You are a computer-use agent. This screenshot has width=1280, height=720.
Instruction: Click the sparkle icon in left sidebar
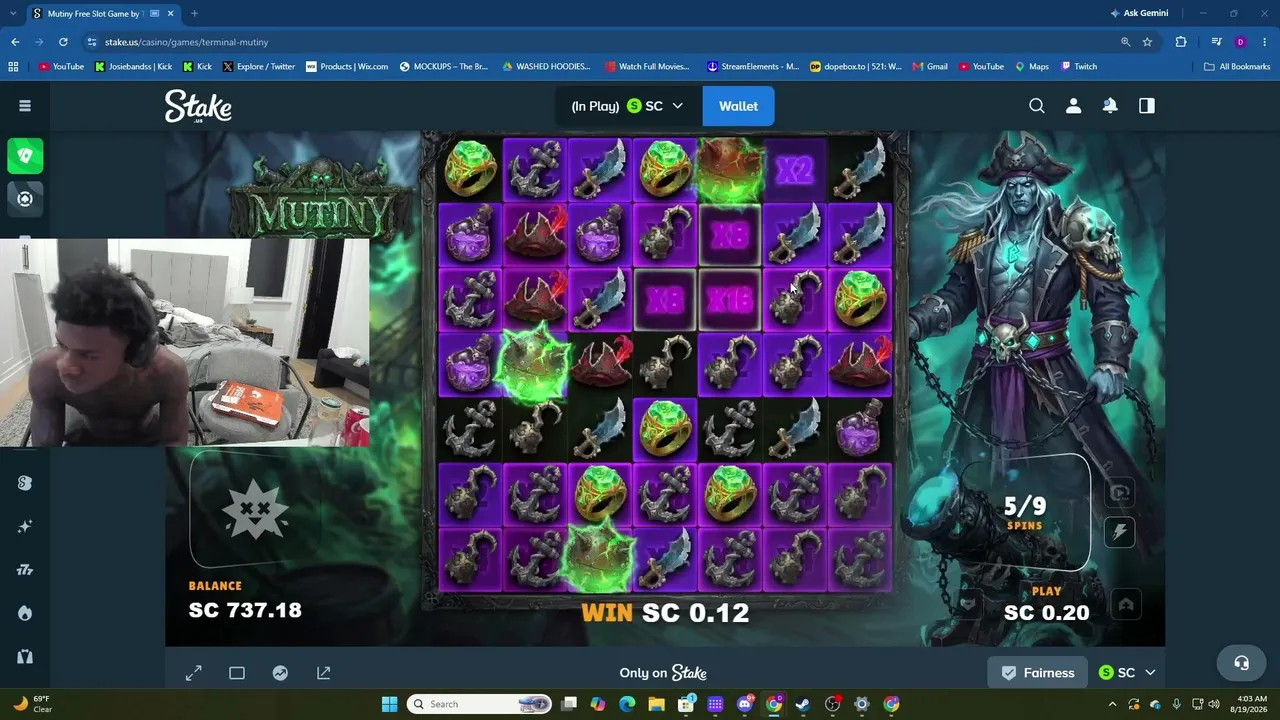click(x=25, y=526)
